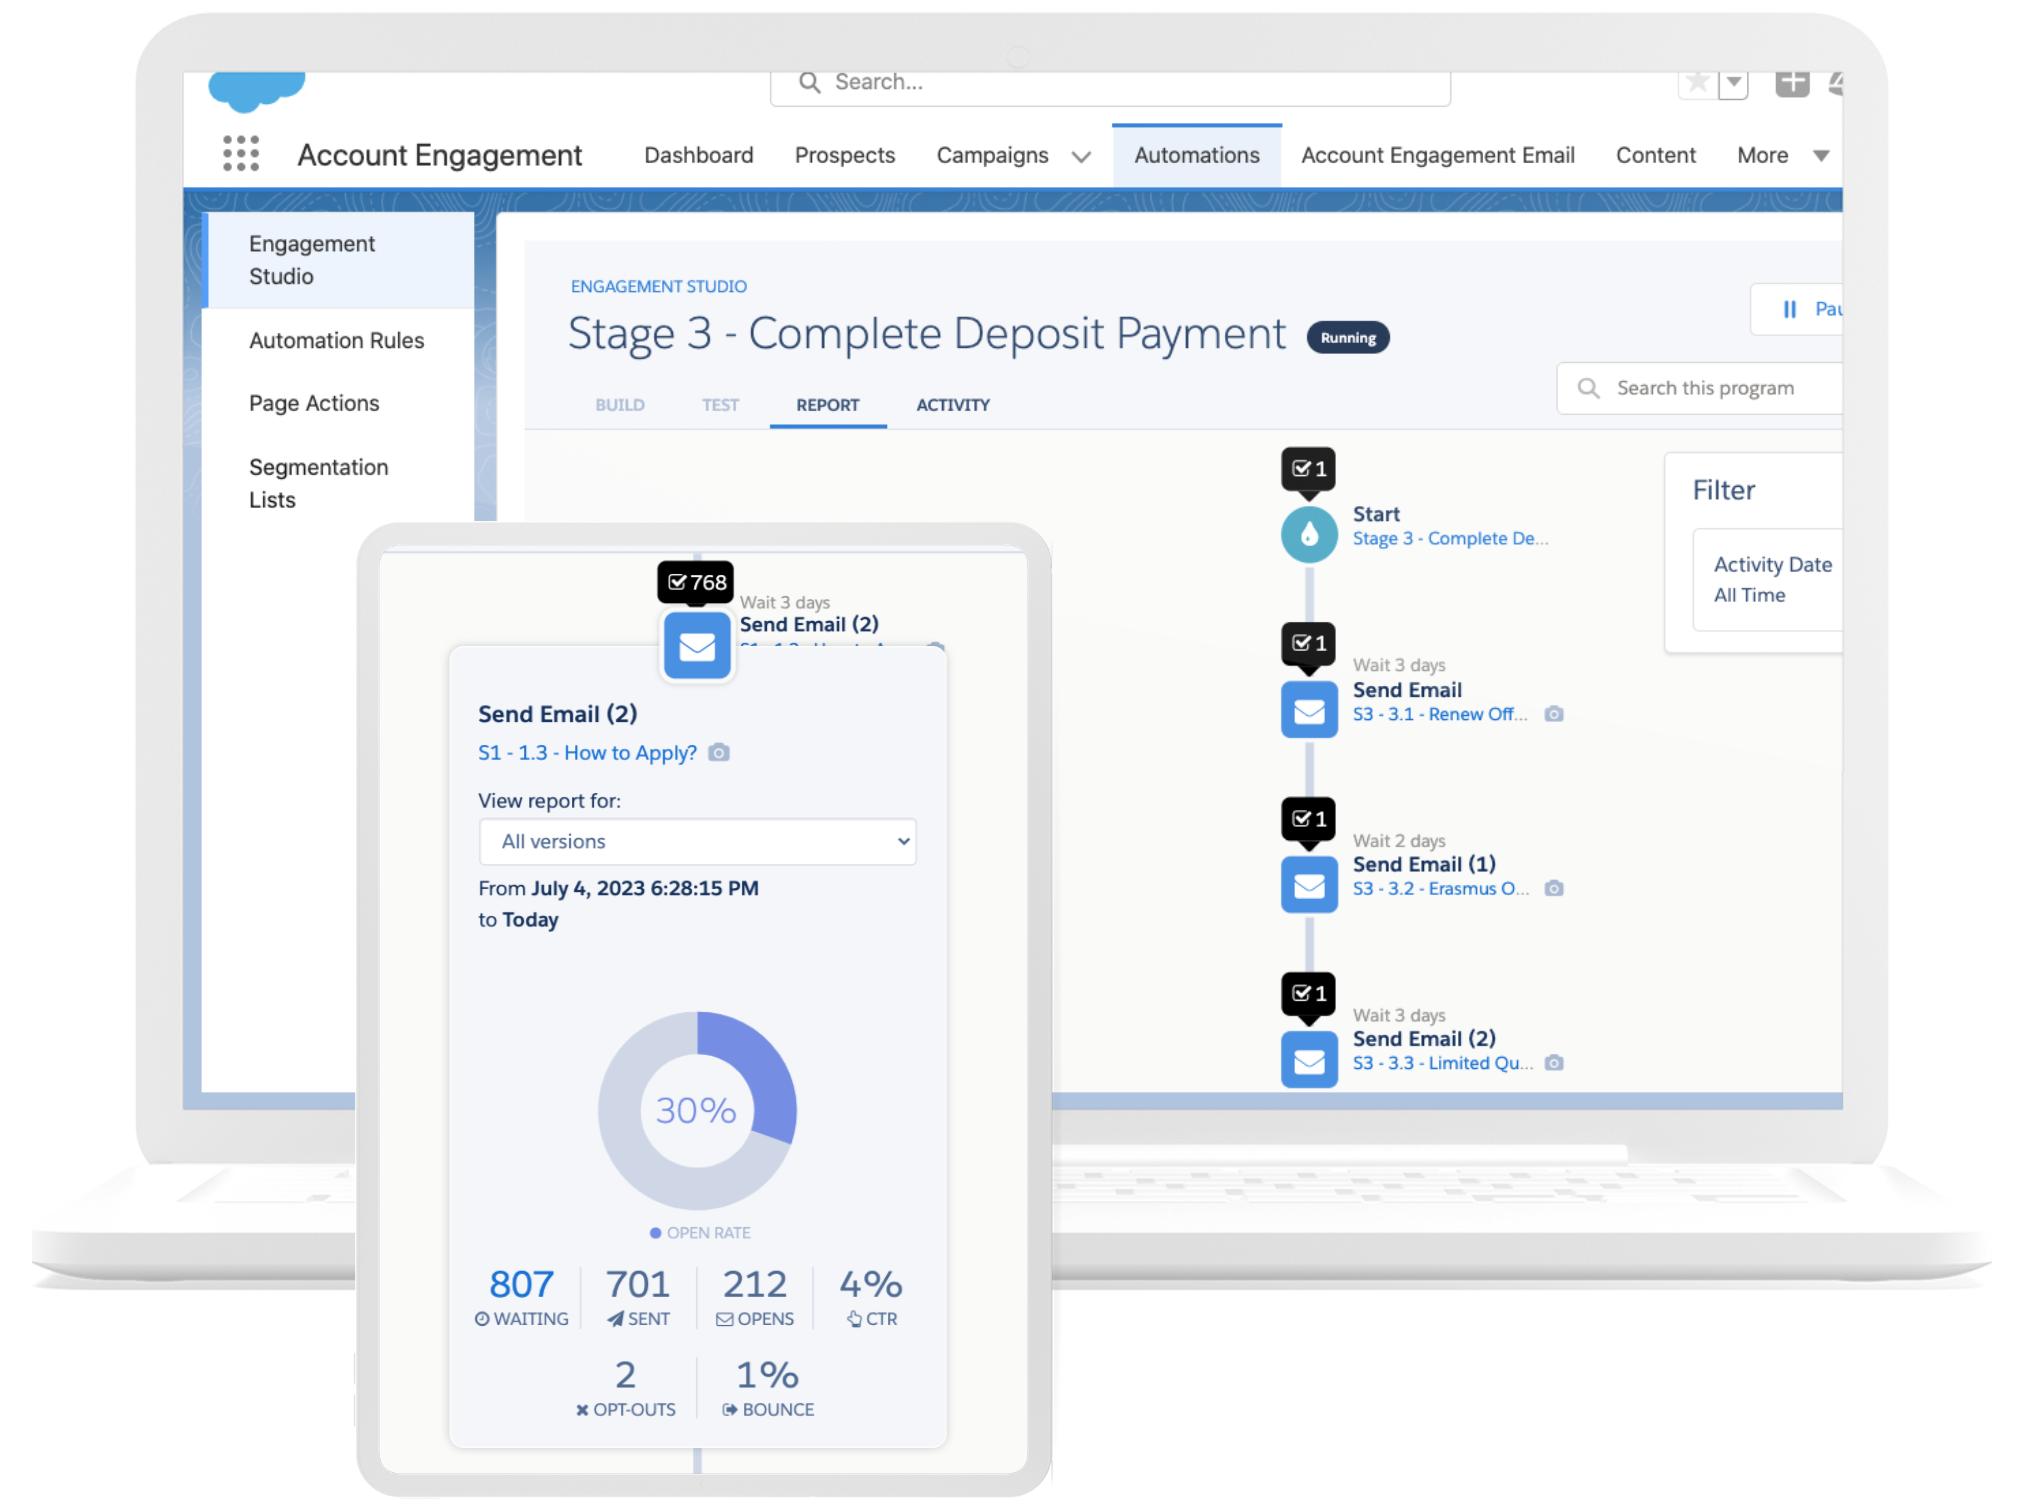The height and width of the screenshot is (1510, 2024).
Task: Click the 701 Sent statistic
Action: coord(638,1297)
